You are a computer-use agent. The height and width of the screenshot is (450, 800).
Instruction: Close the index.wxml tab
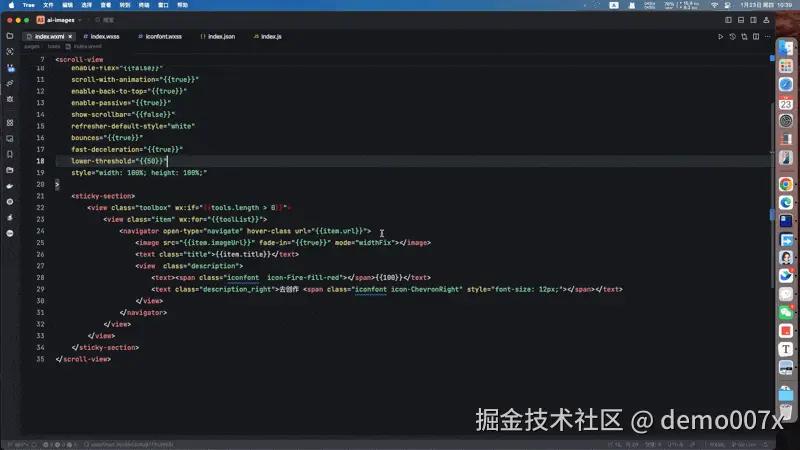(70, 37)
